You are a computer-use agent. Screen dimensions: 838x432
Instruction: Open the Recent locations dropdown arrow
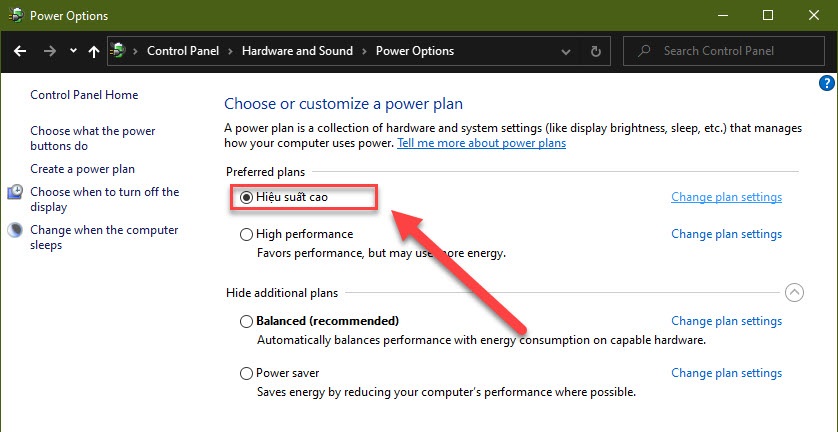73,51
